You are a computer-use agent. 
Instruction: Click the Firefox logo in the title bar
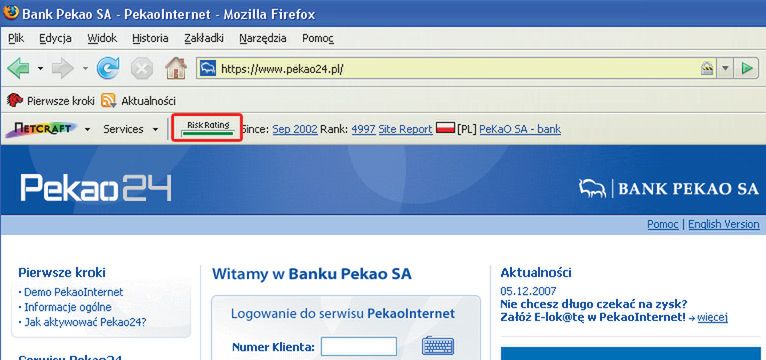tap(11, 12)
